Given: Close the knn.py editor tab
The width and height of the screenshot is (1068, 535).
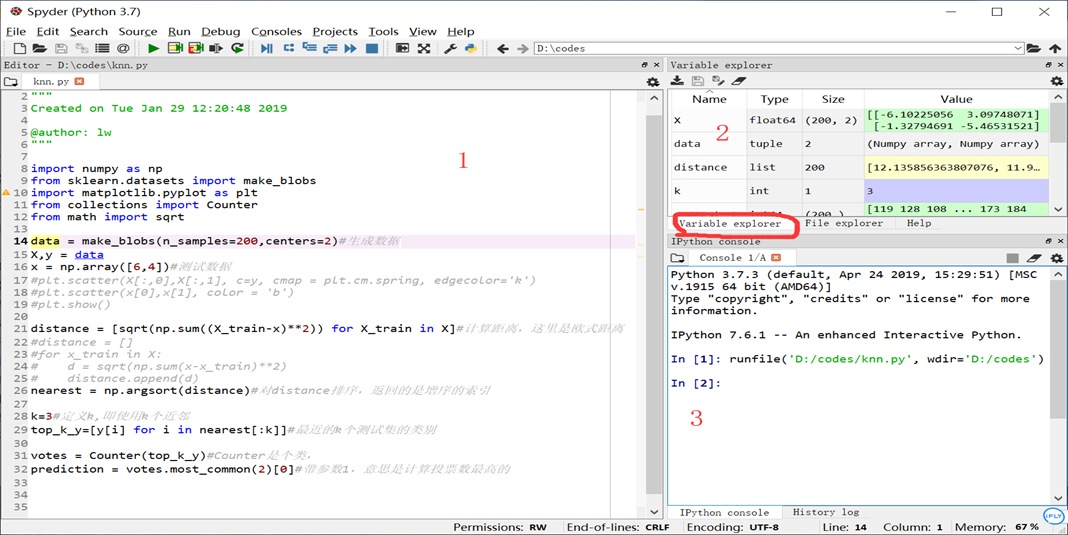Looking at the screenshot, I should pos(79,81).
